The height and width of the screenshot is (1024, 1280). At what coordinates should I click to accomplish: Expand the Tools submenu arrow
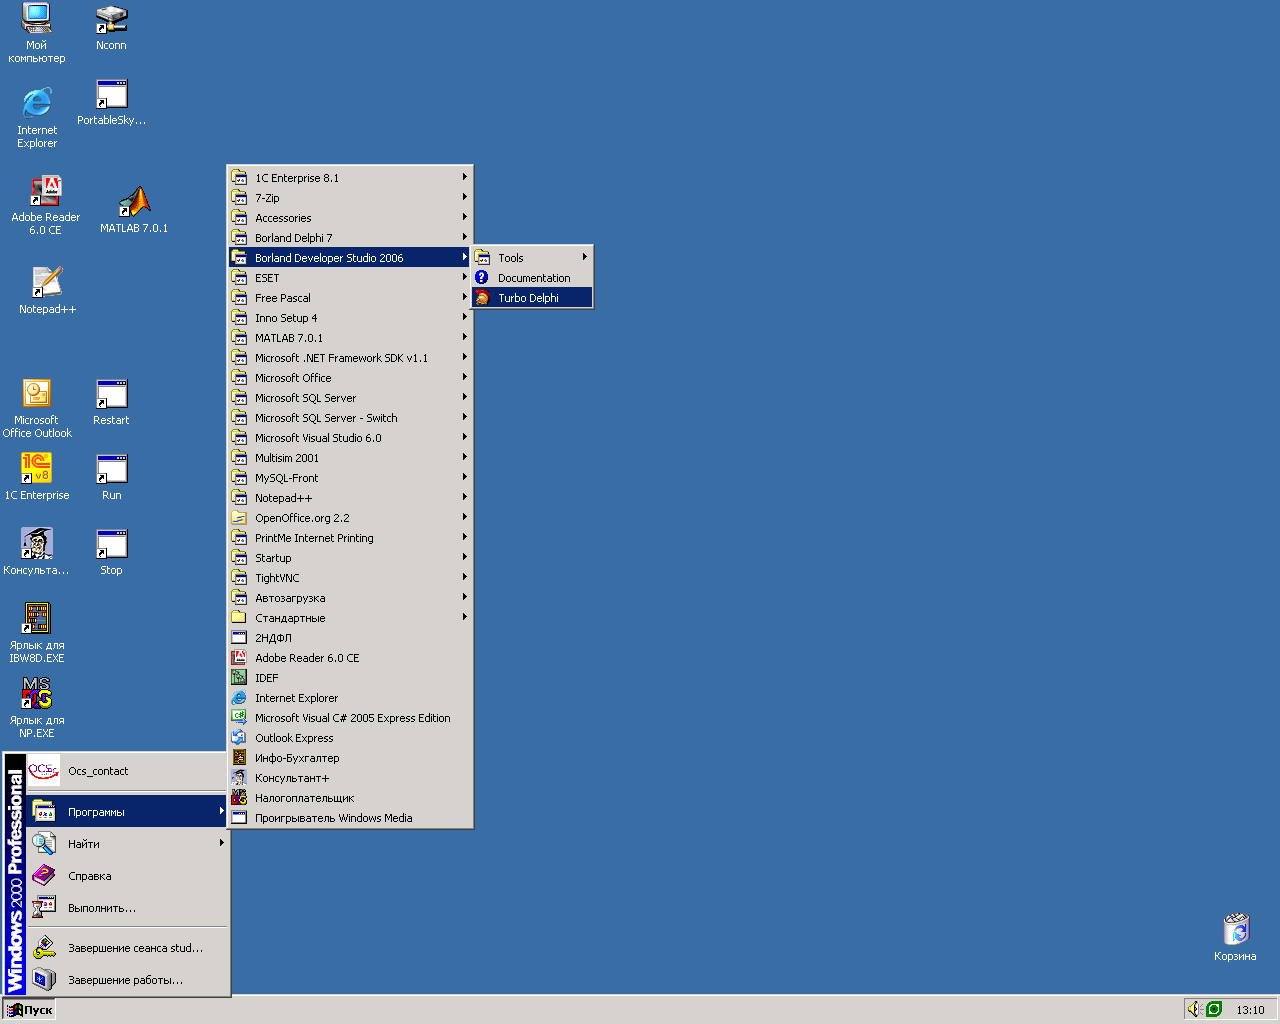pos(585,257)
